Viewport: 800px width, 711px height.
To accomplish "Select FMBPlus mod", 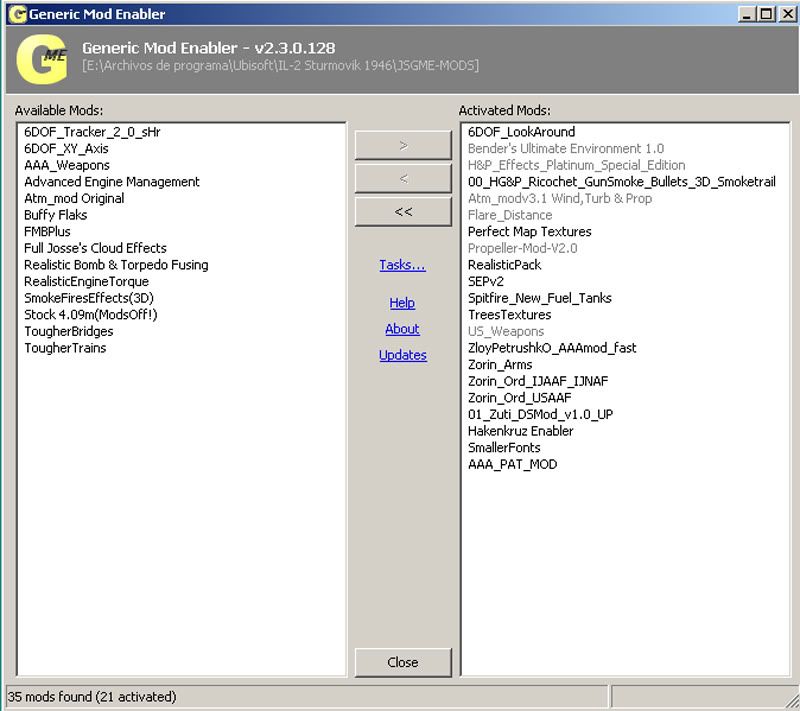I will point(47,232).
